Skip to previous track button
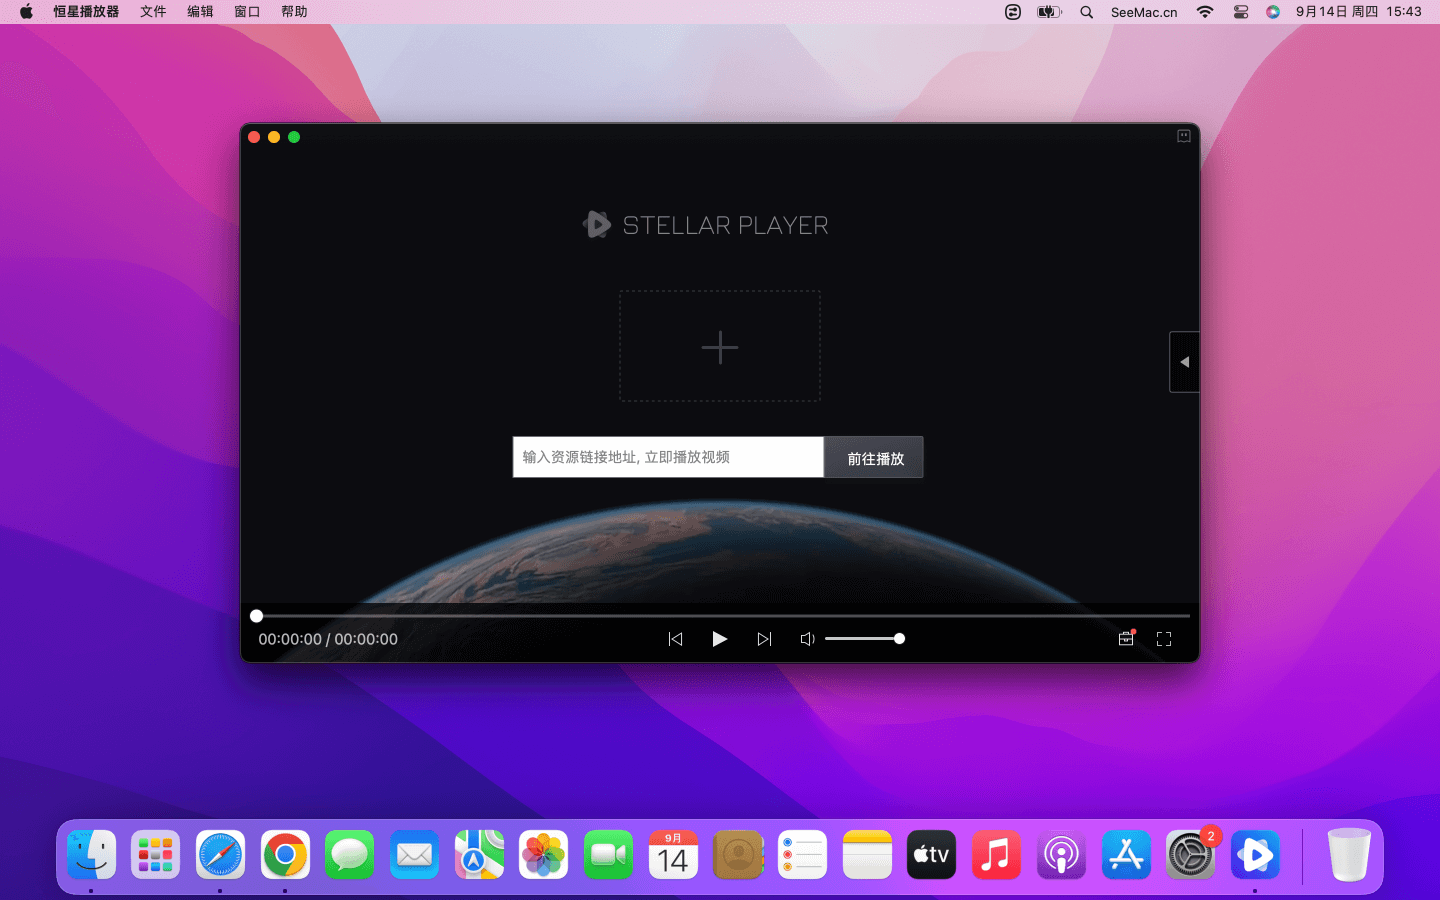This screenshot has width=1440, height=900. tap(675, 639)
